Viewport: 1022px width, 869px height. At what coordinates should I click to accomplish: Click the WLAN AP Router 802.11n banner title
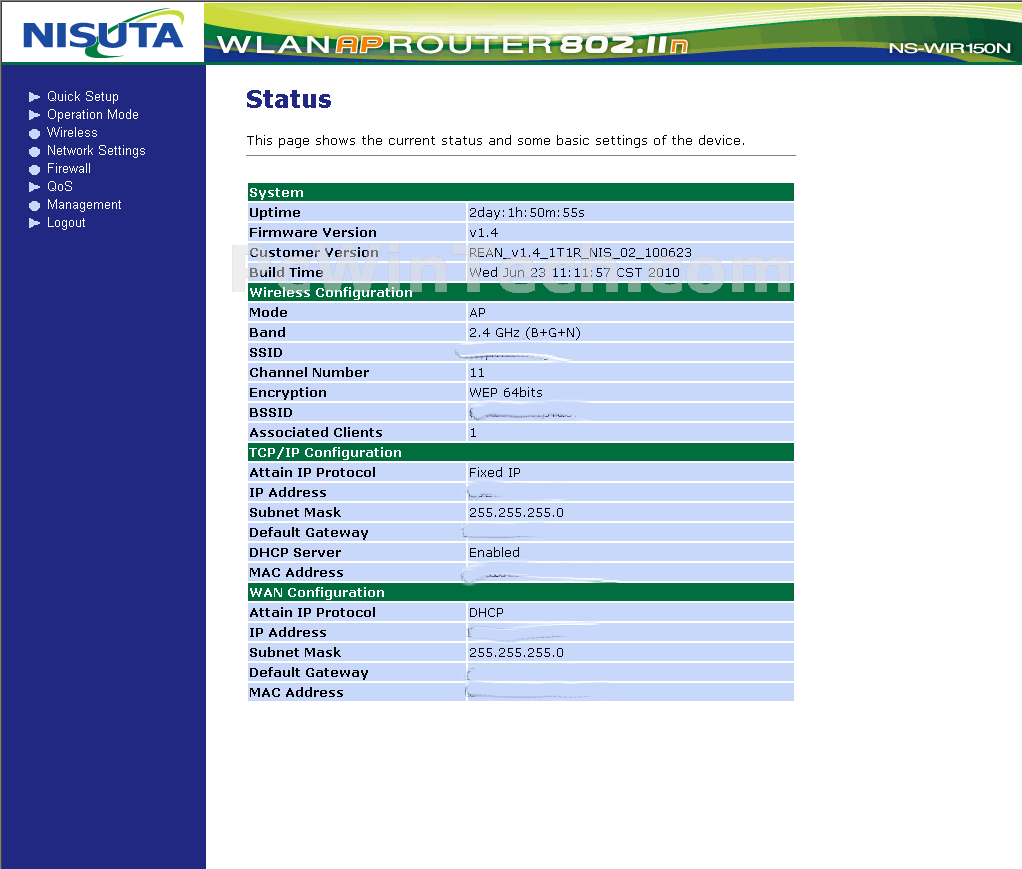(452, 44)
